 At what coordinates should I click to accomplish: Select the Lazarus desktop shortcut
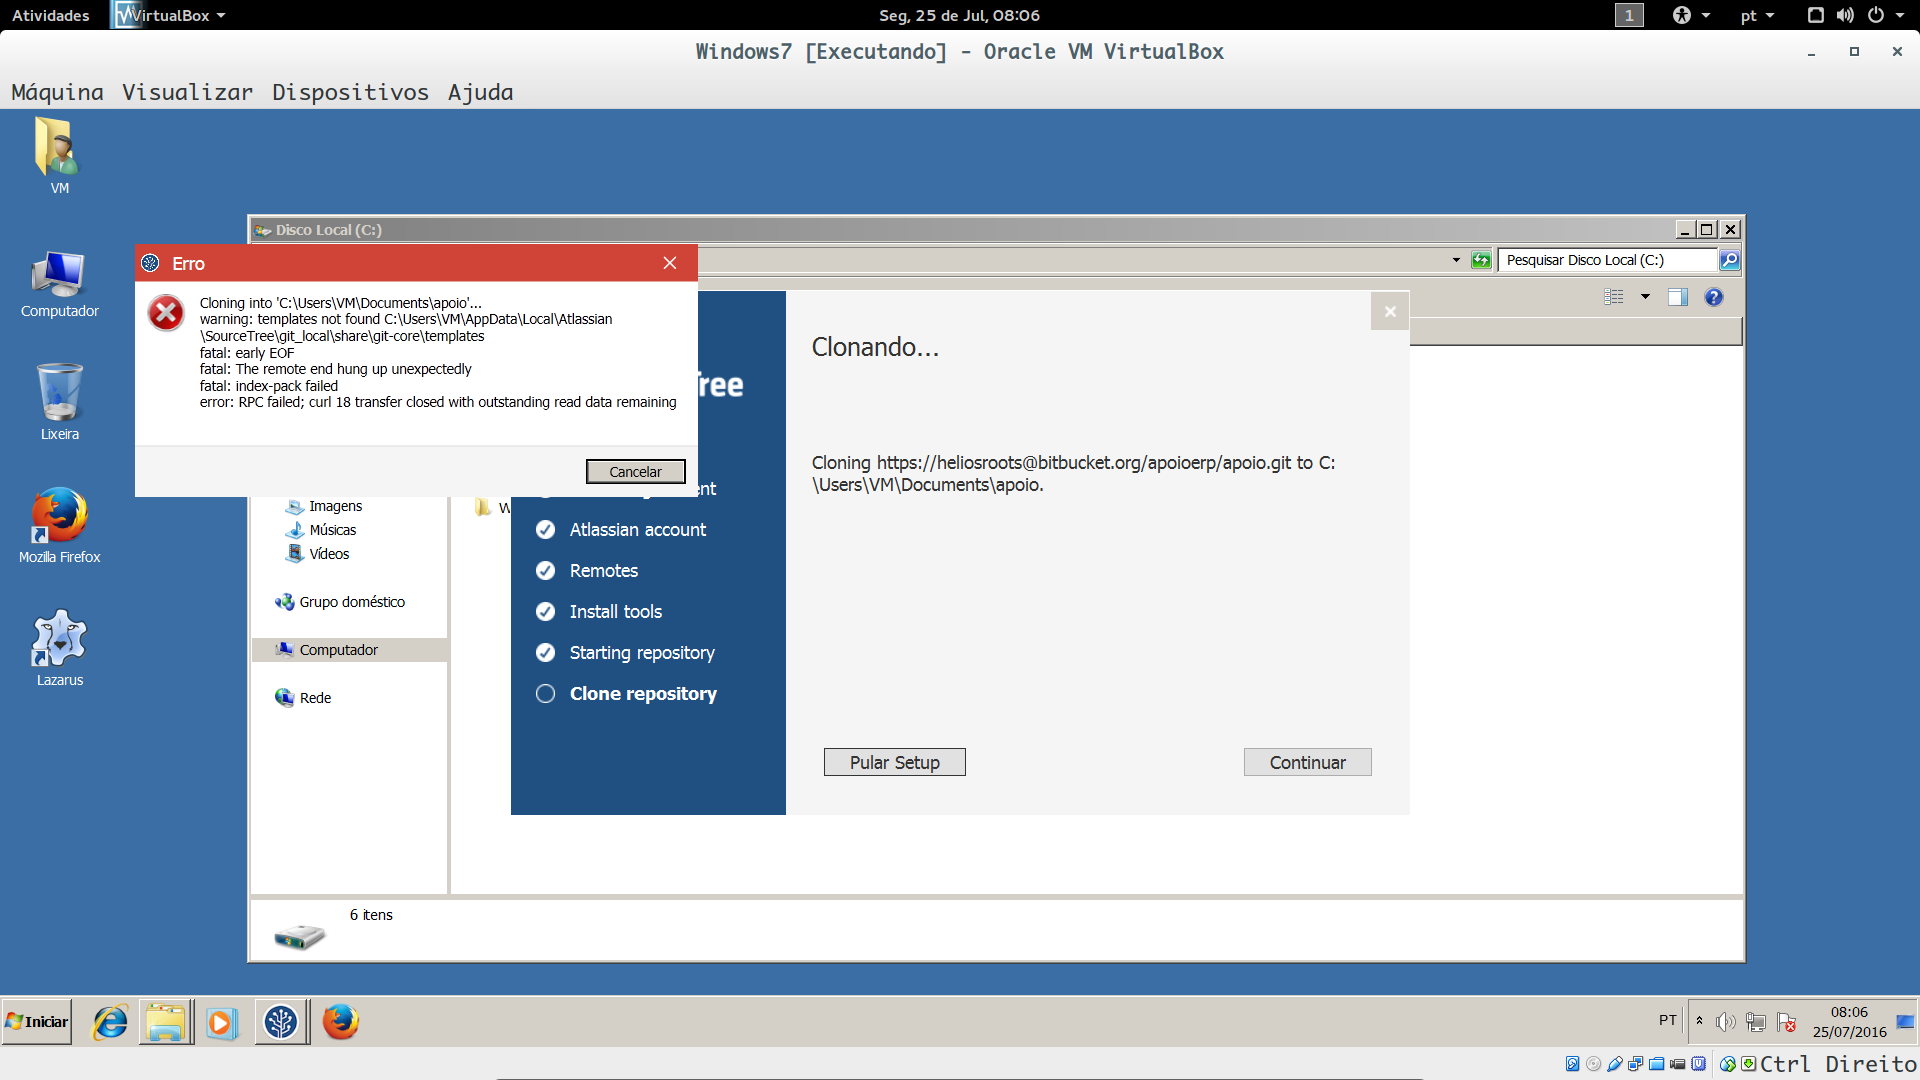59,648
